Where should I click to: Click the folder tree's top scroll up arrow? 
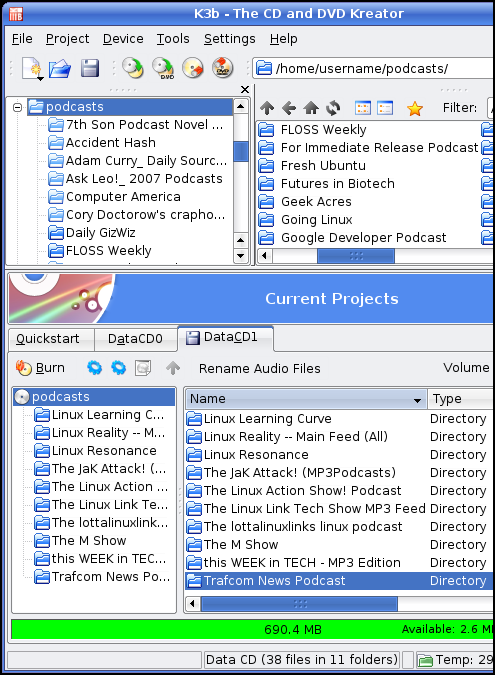tap(241, 106)
